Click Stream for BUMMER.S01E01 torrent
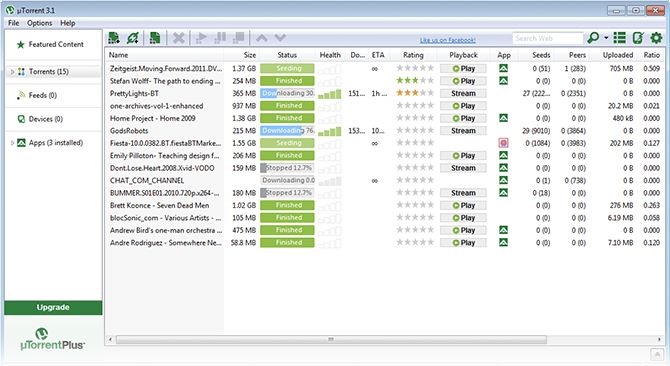Screen dimensions: 670x366 [463, 193]
